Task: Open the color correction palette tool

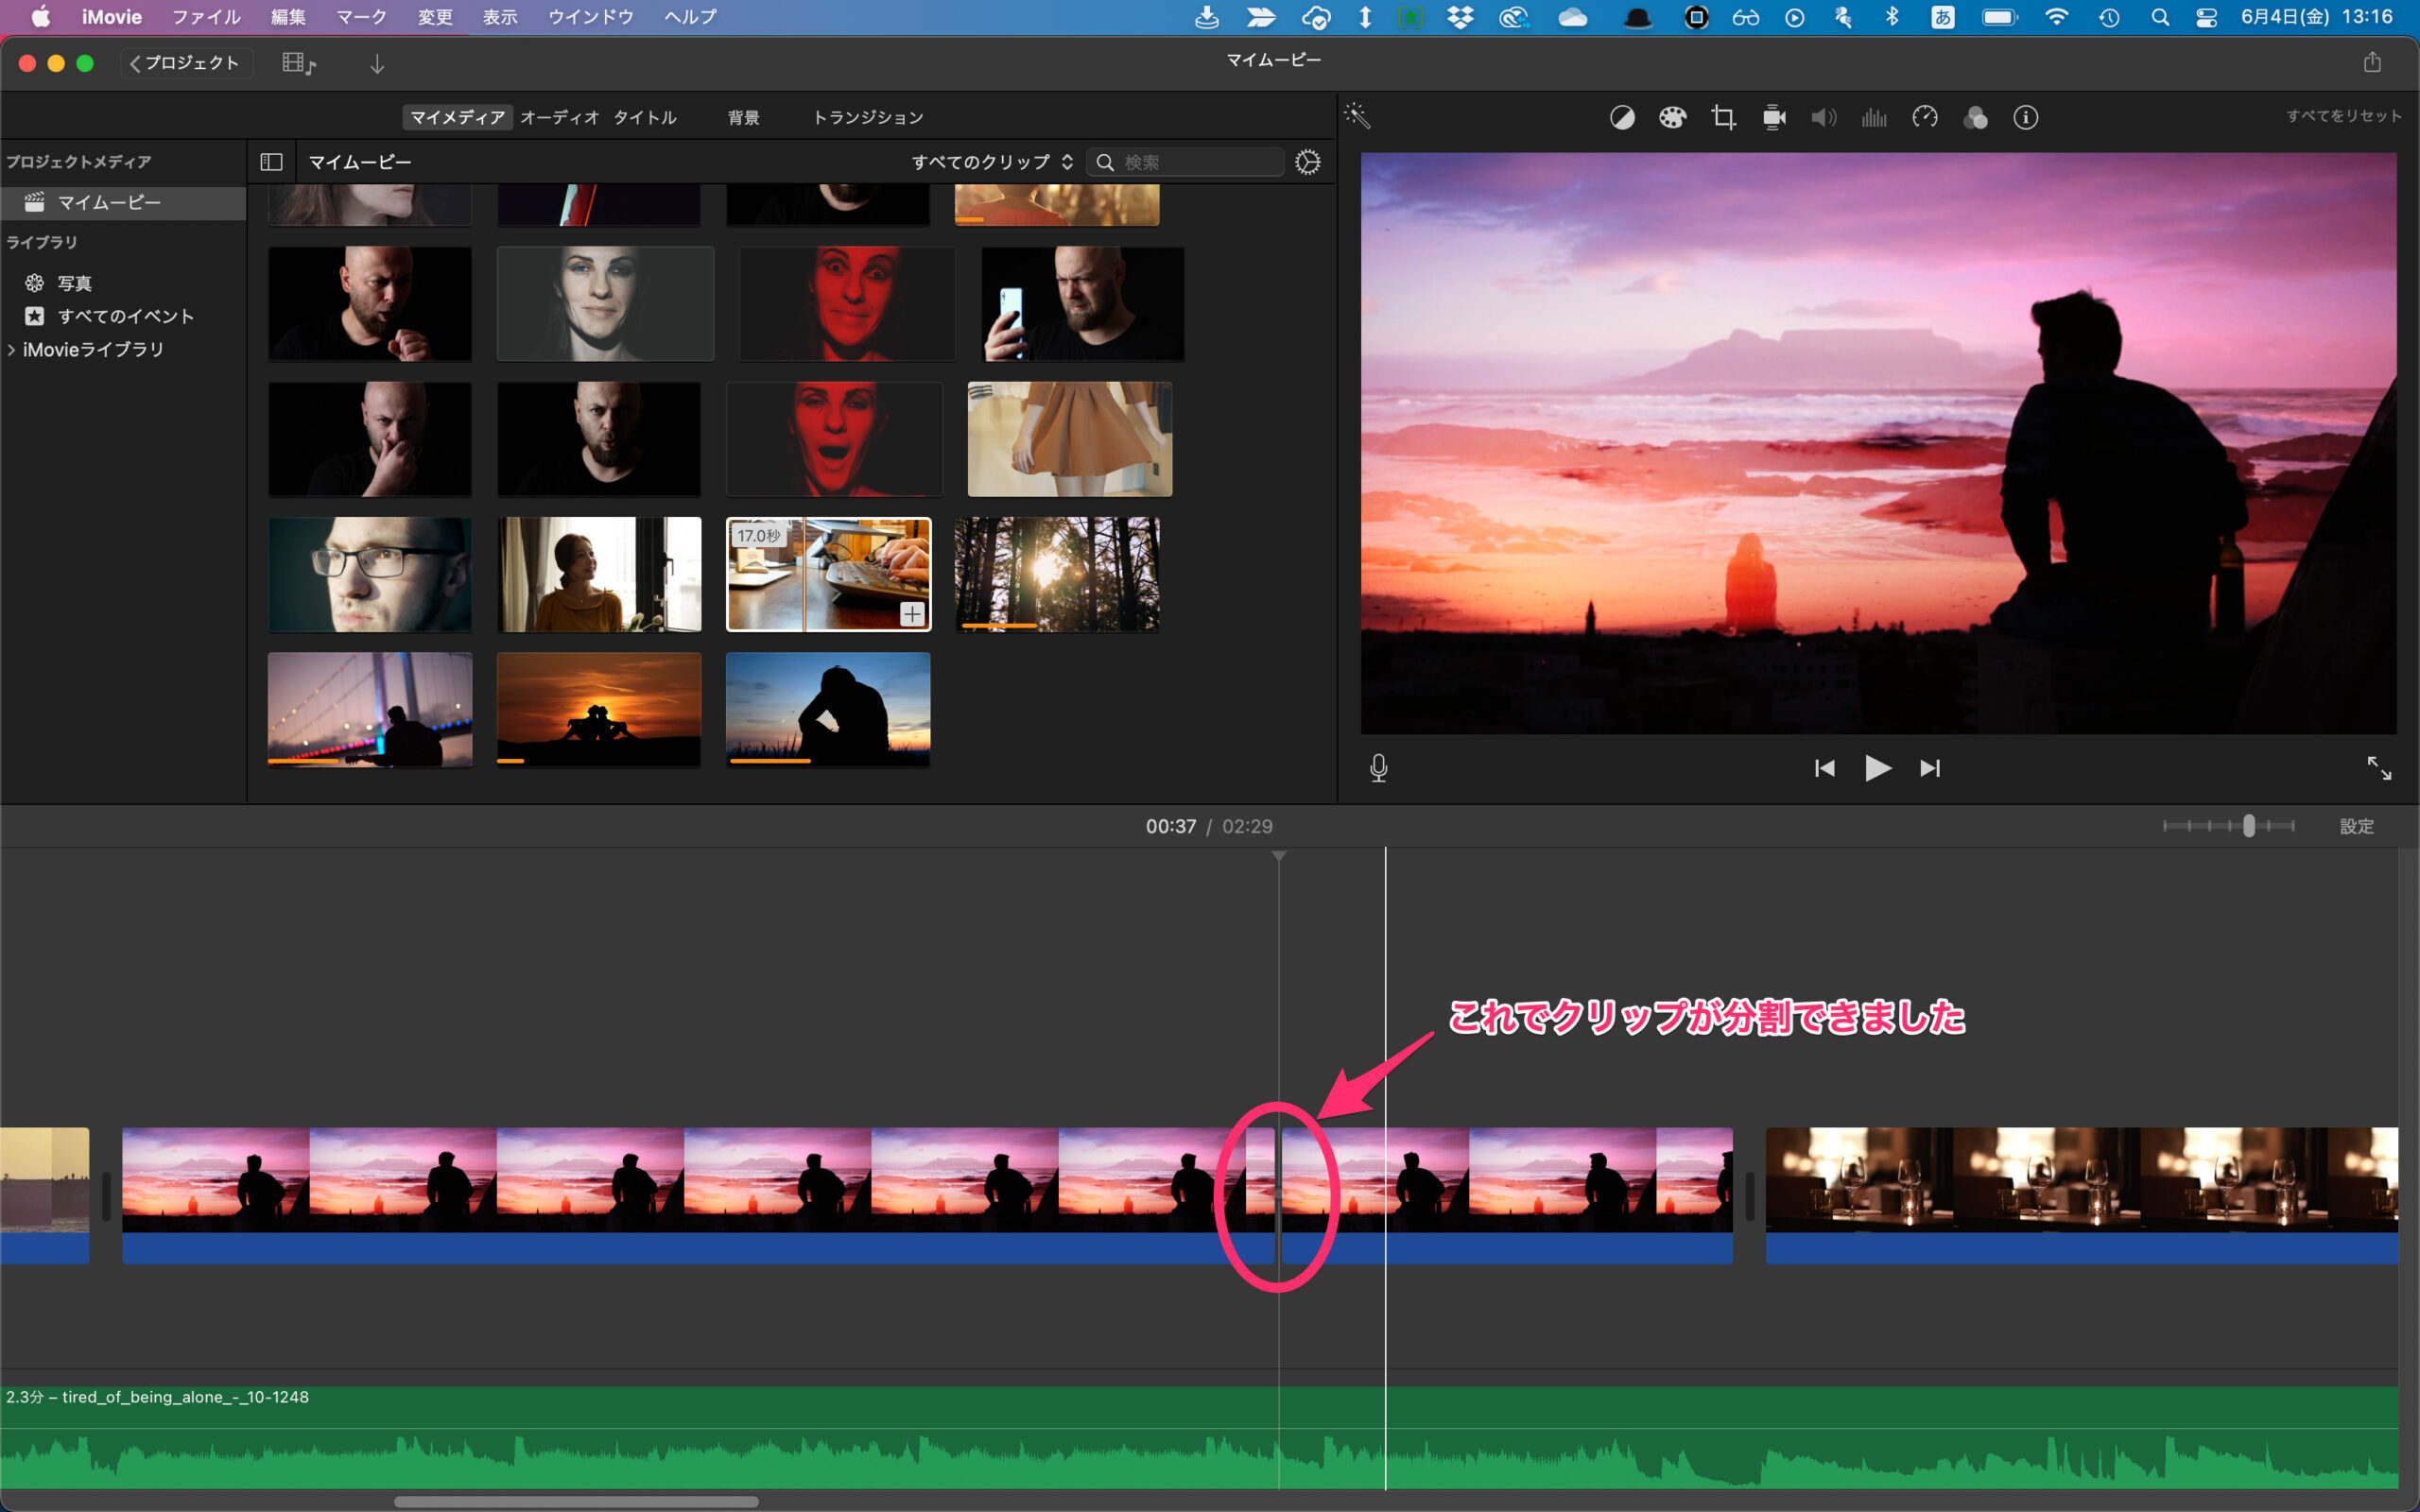Action: (1672, 118)
